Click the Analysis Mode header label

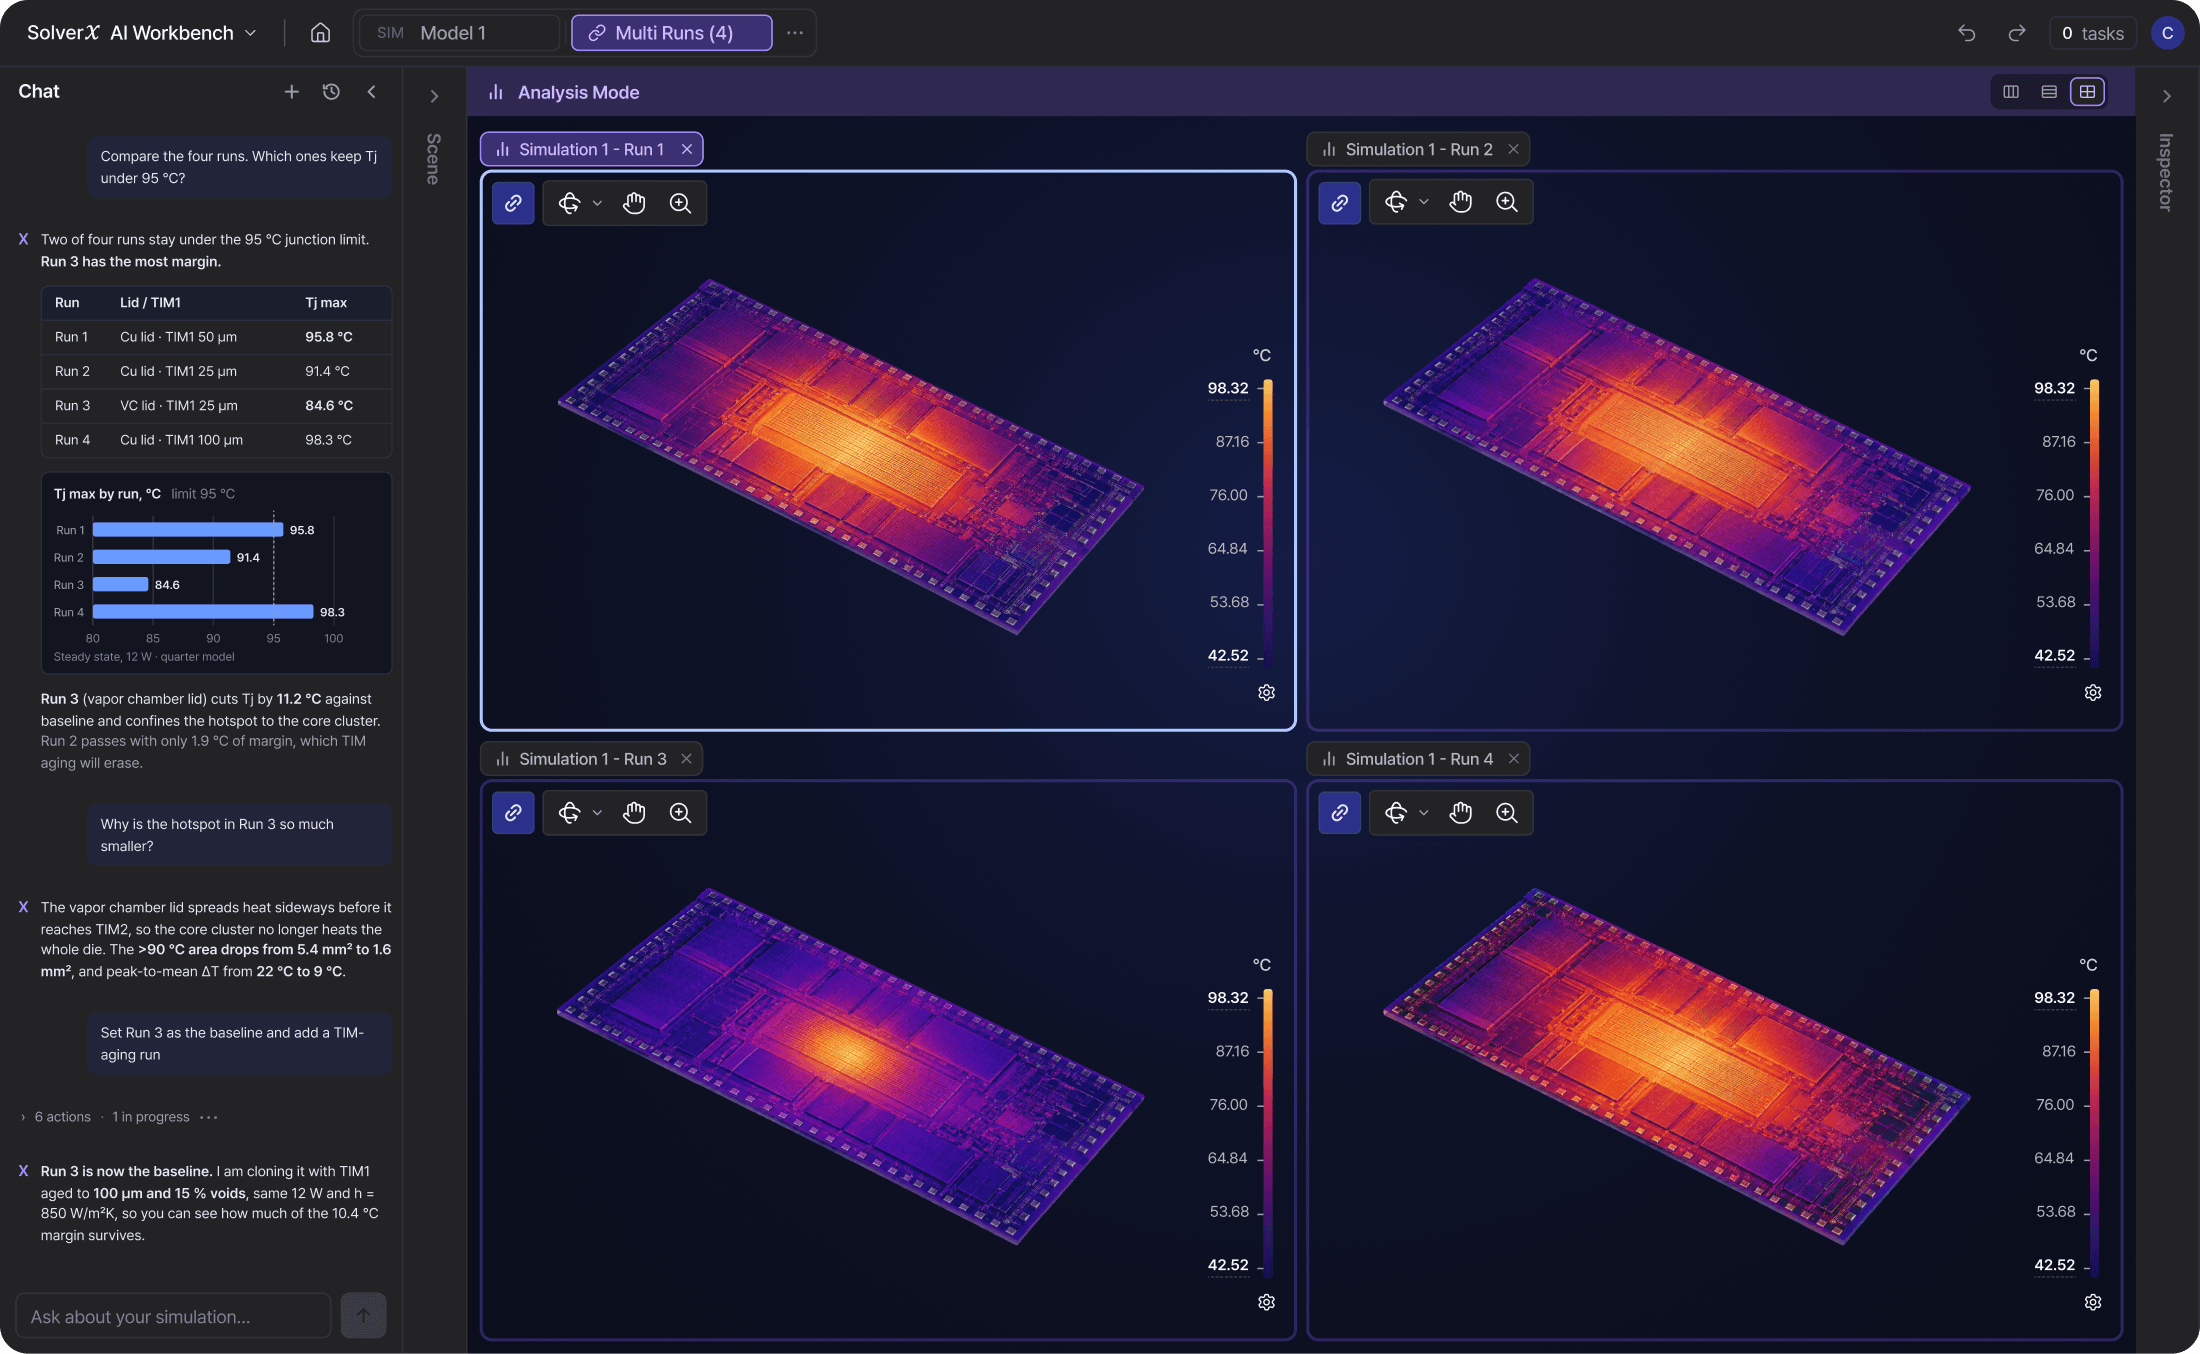point(578,93)
